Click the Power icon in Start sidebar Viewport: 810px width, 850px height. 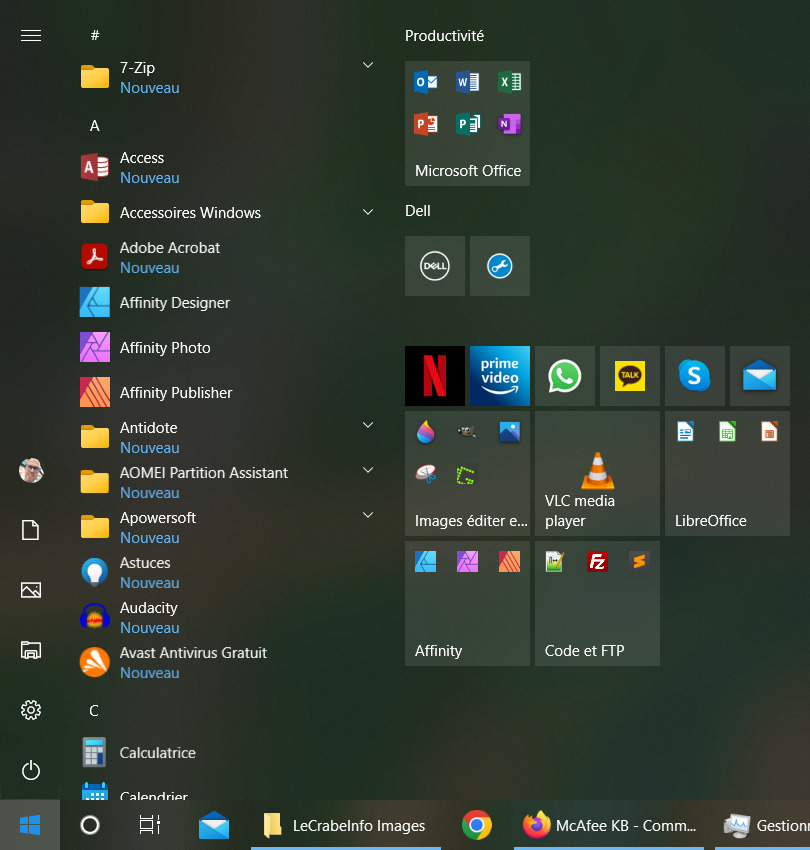pos(31,770)
